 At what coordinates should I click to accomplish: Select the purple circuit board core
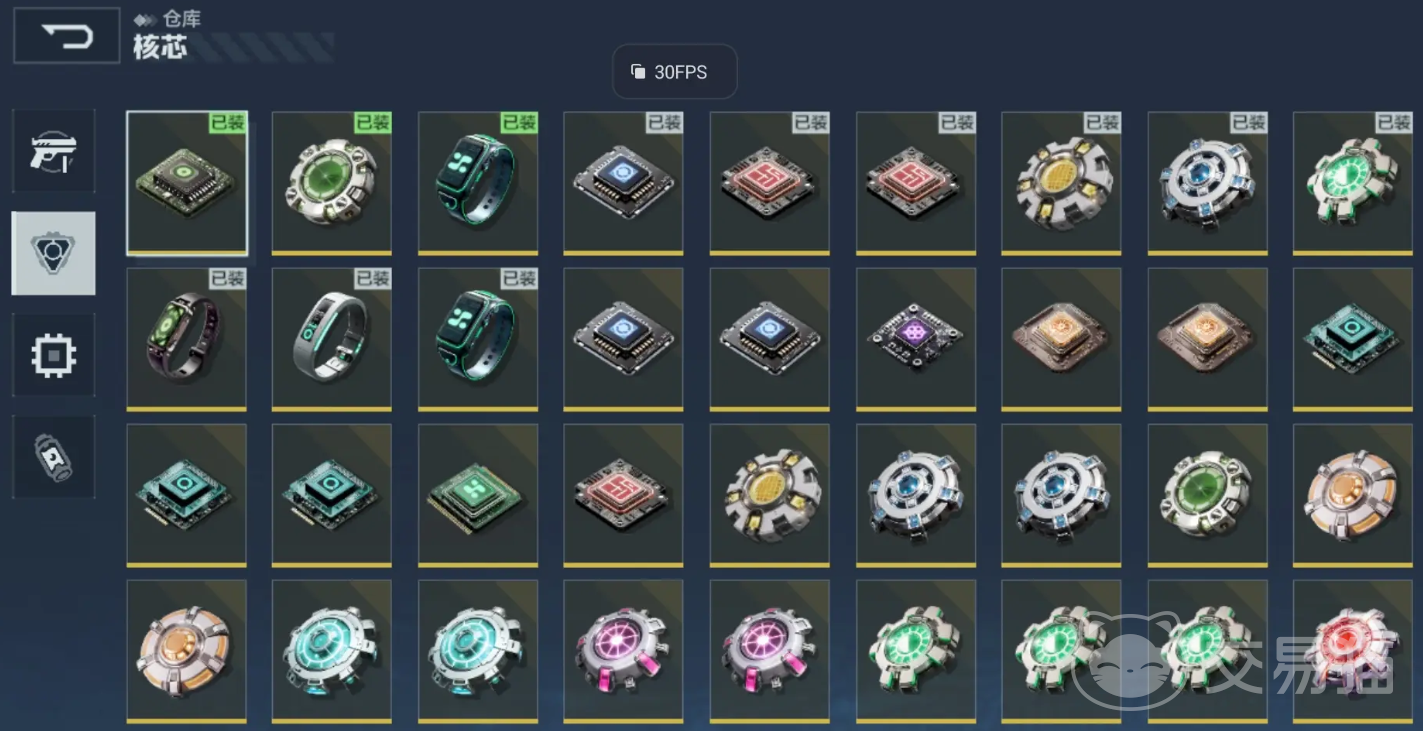(916, 339)
